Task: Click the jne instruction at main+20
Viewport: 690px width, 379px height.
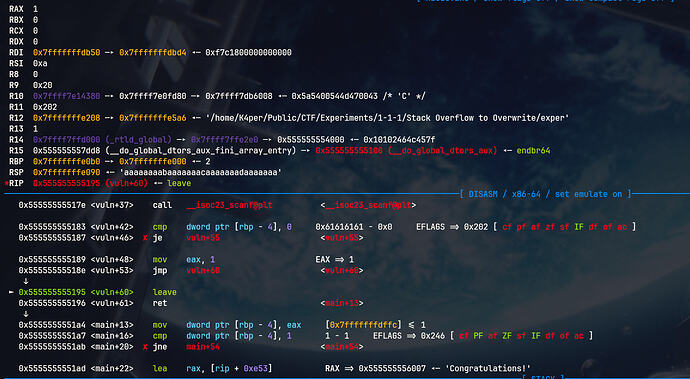Action: (x=160, y=347)
